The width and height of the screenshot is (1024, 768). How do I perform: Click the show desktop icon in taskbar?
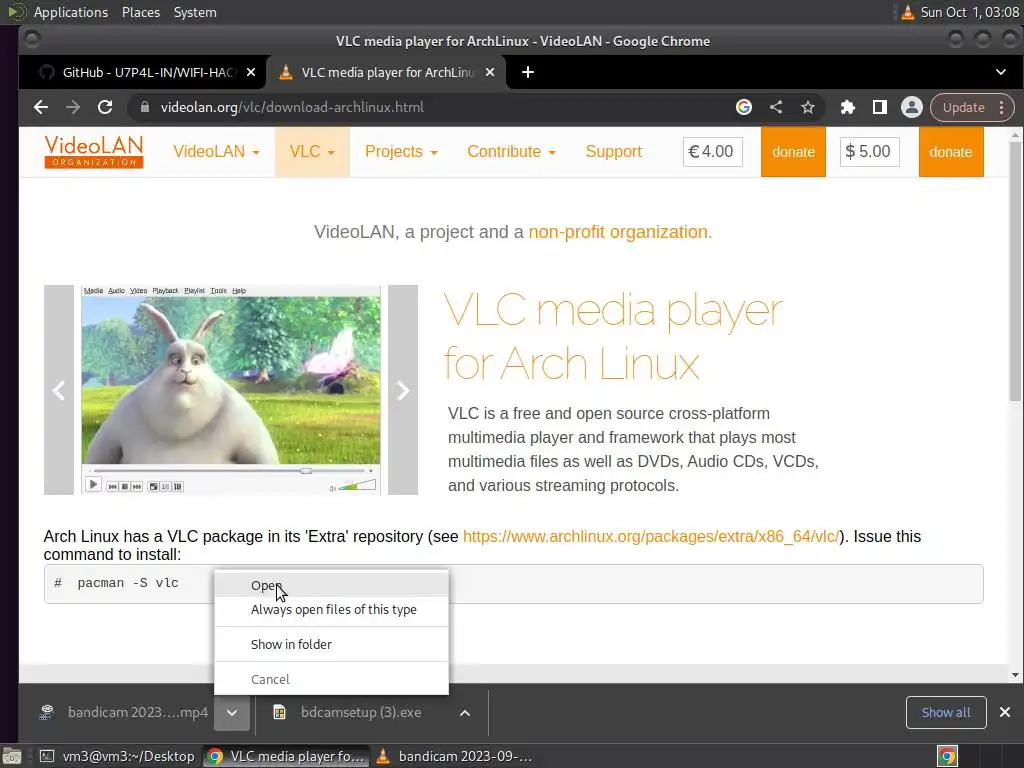12,756
